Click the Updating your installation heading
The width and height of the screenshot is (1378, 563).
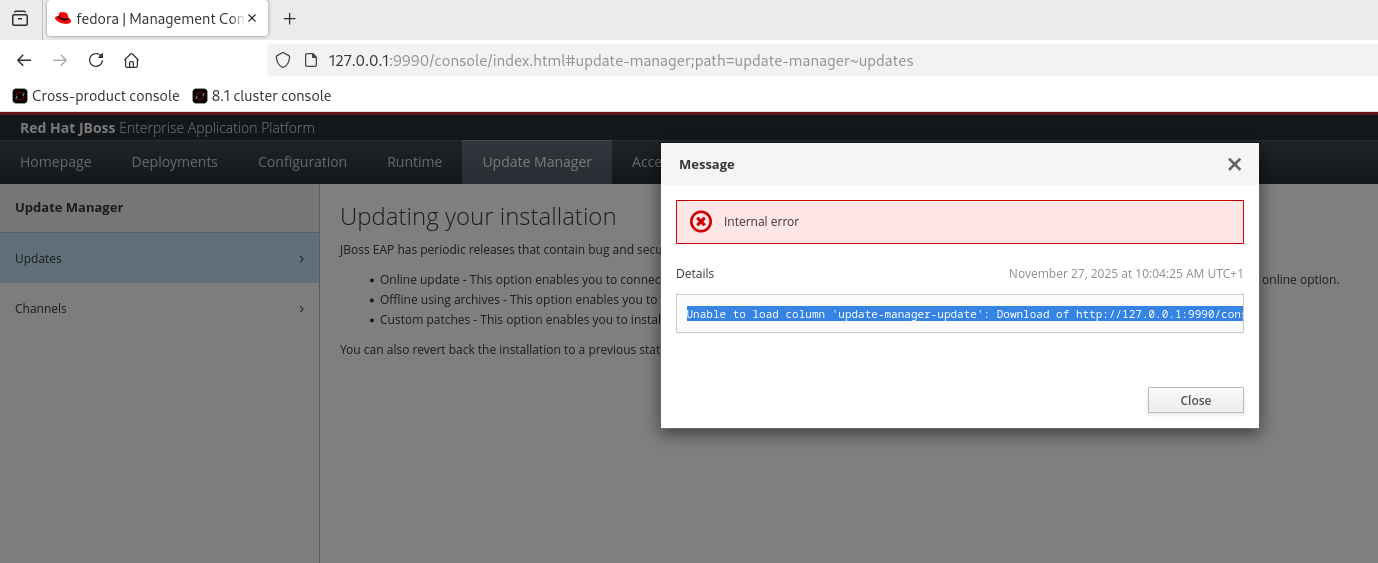coord(478,217)
